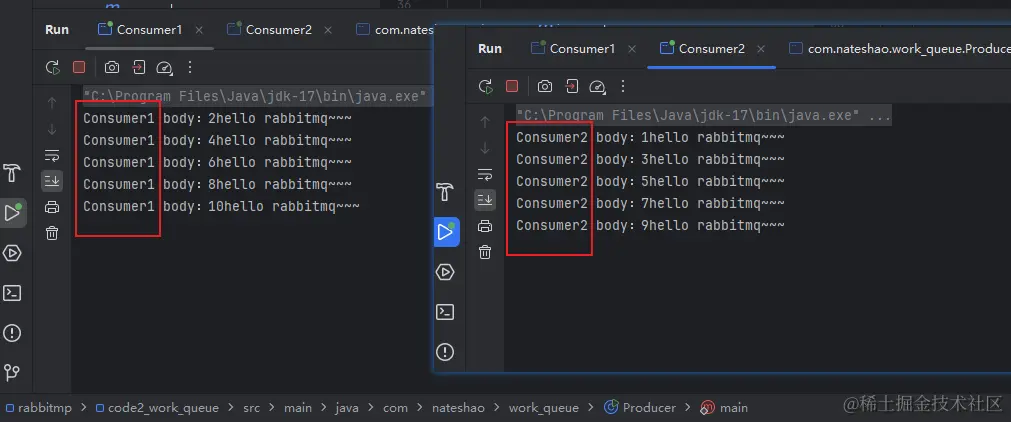Stop Consumer1 process in left panel
Screen dimensions: 1011x422
(79, 67)
